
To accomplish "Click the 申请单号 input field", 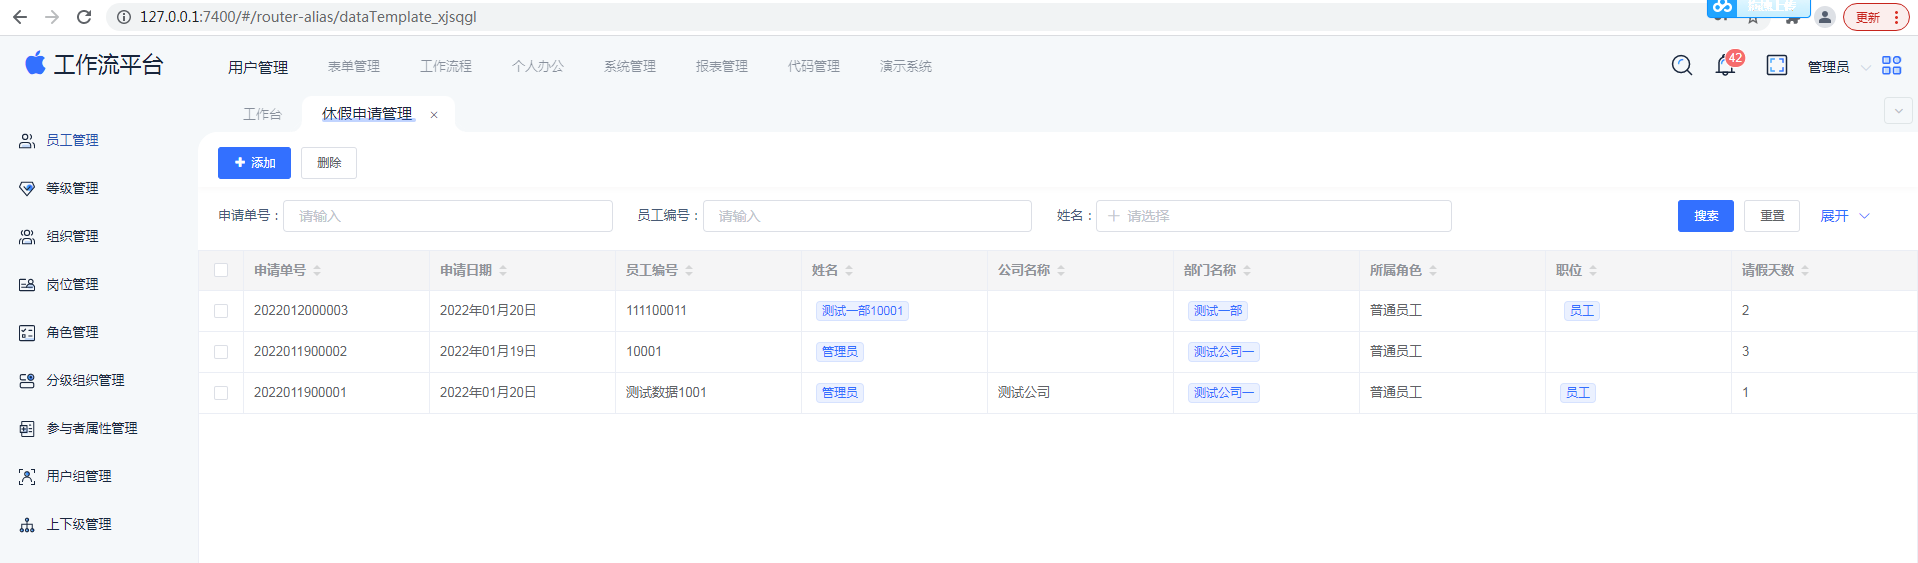I will coord(447,216).
